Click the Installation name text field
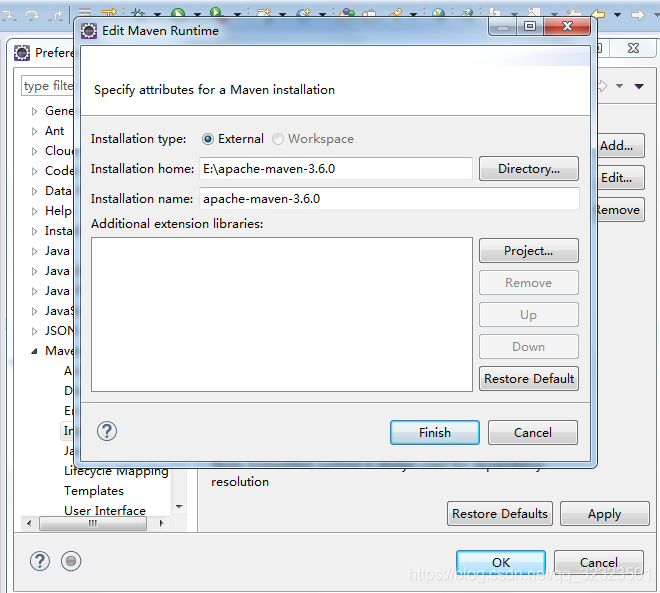Screen dimensions: 660x593 tap(389, 199)
